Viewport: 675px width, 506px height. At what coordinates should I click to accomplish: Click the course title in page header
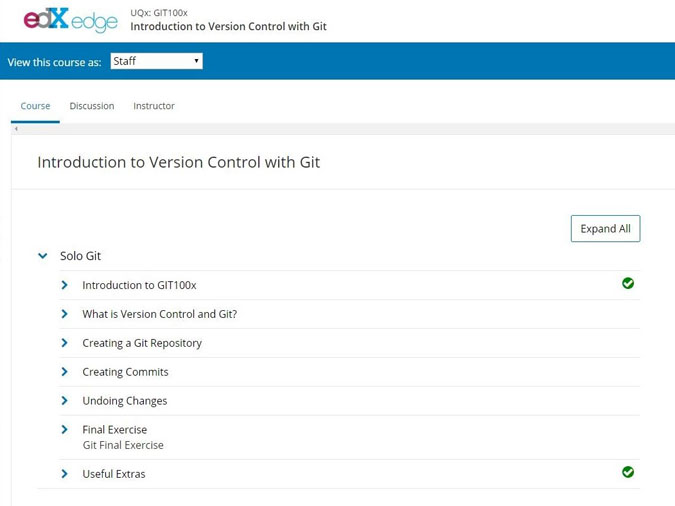click(x=228, y=26)
